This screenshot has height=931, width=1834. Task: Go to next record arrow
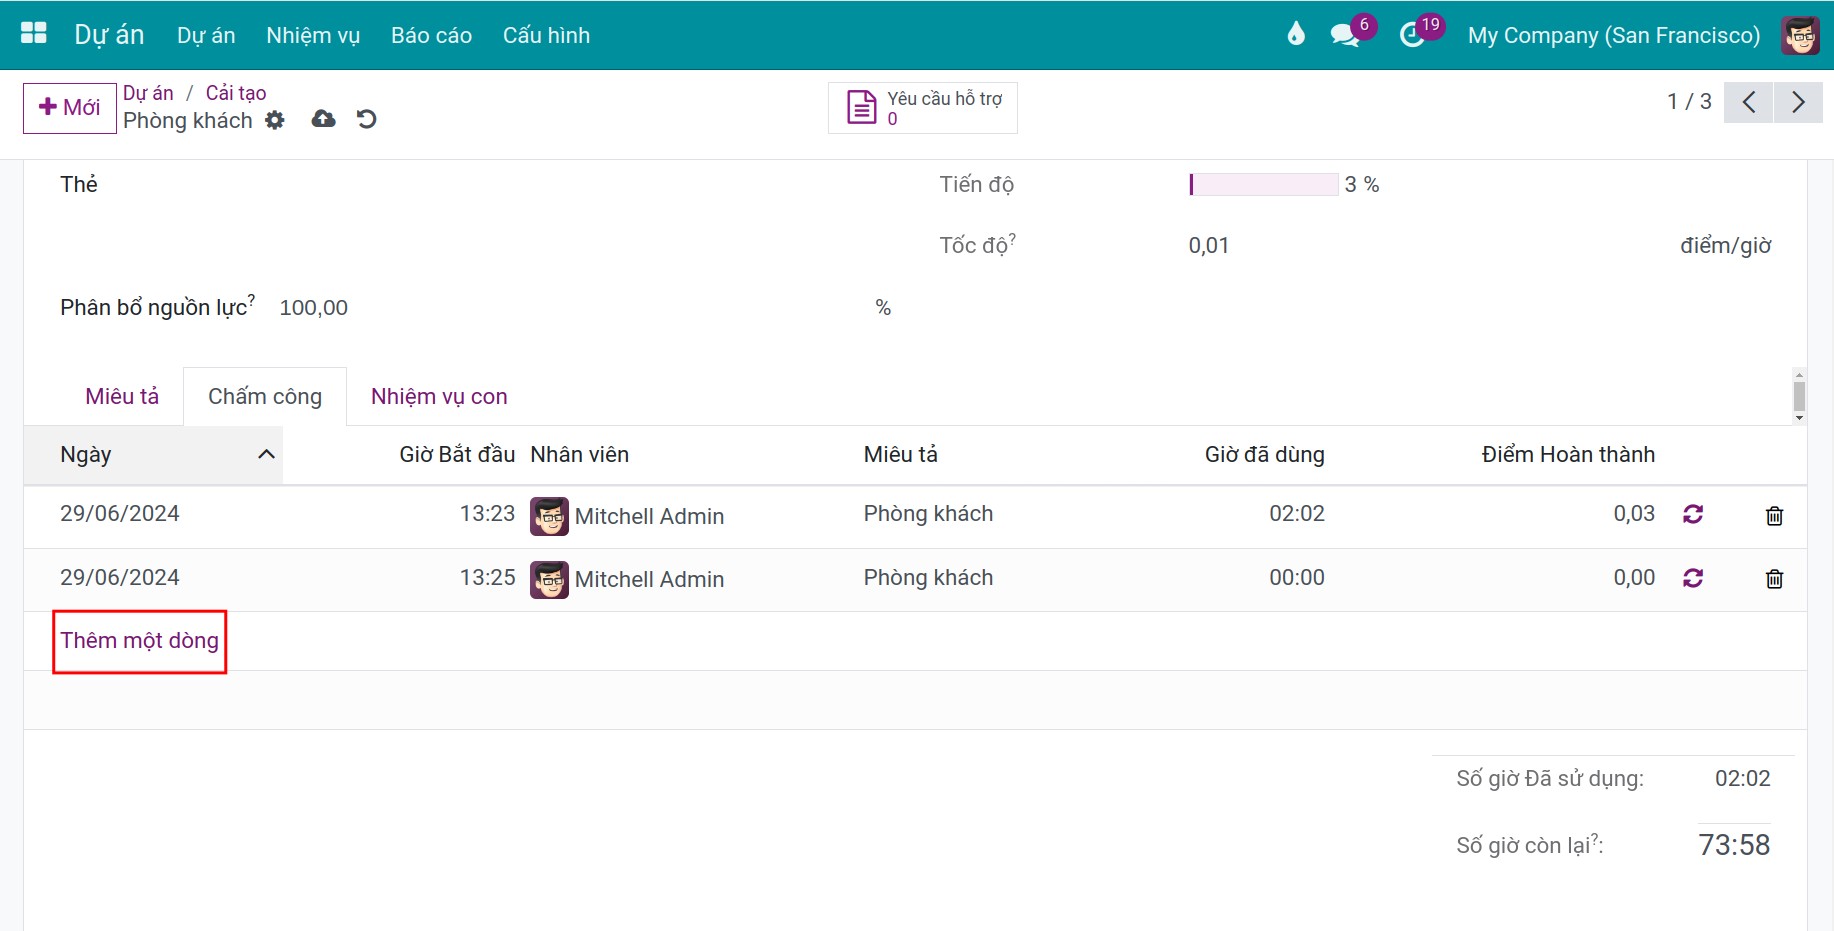tap(1798, 102)
